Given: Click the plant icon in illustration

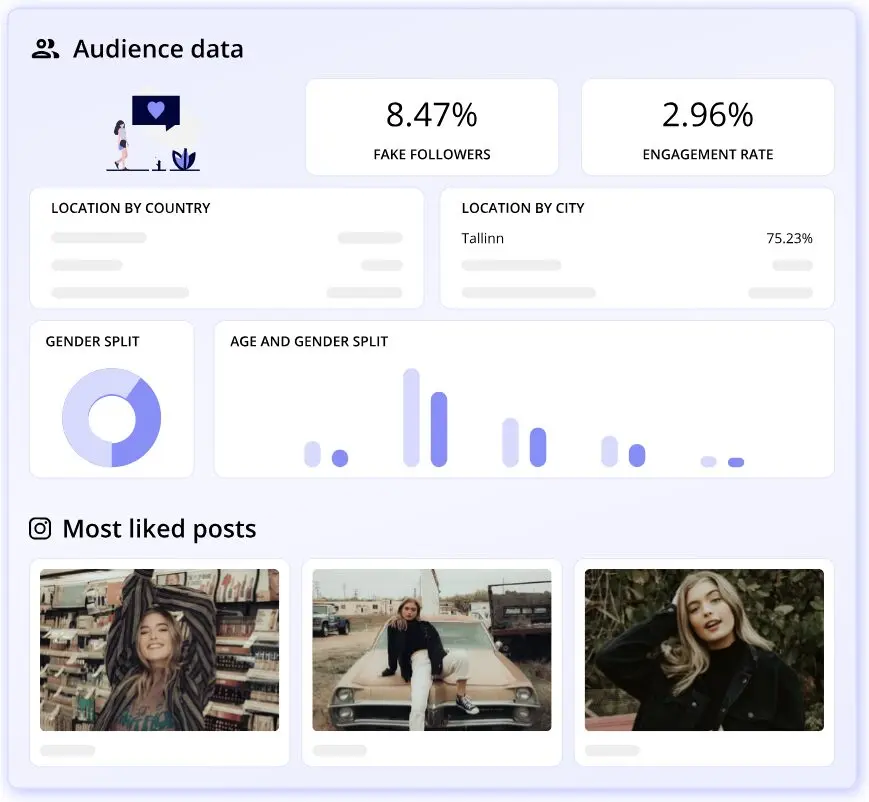Looking at the screenshot, I should tap(184, 159).
